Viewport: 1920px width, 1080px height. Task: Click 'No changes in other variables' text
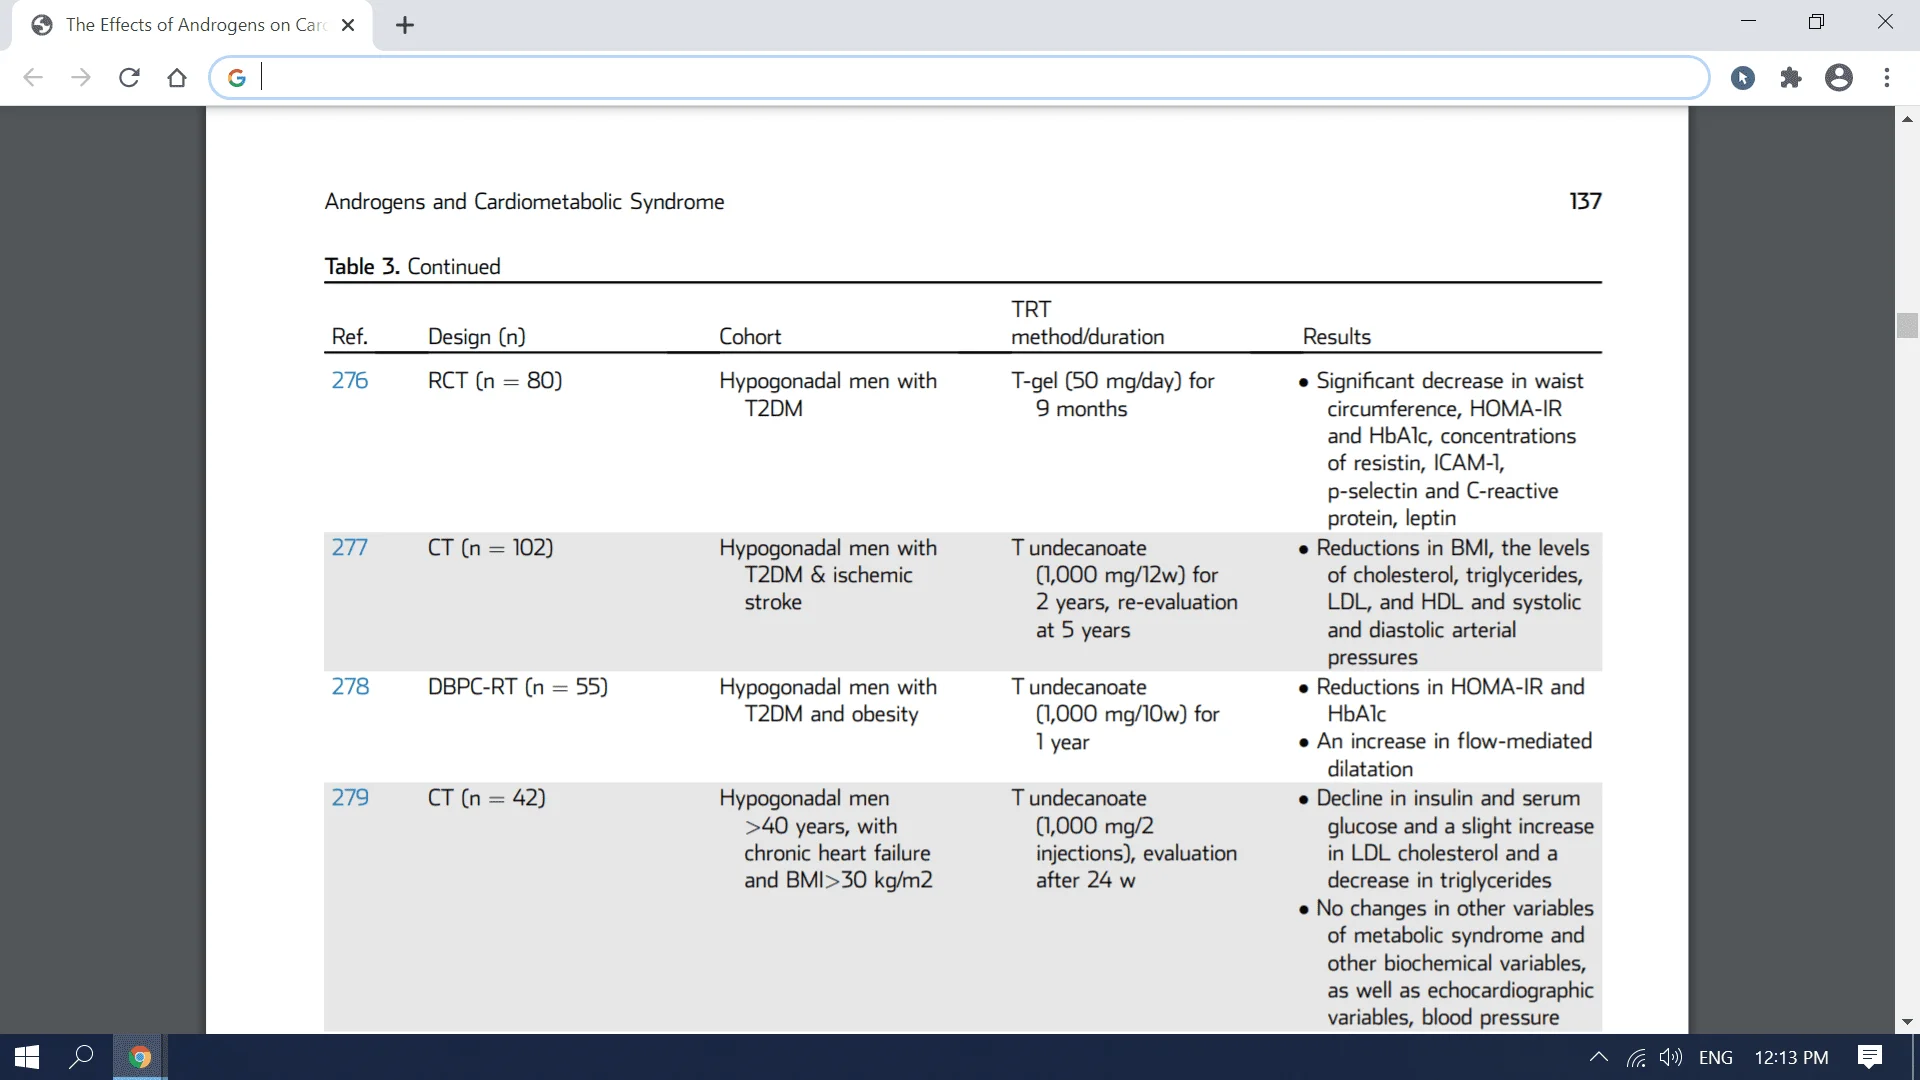(1454, 908)
